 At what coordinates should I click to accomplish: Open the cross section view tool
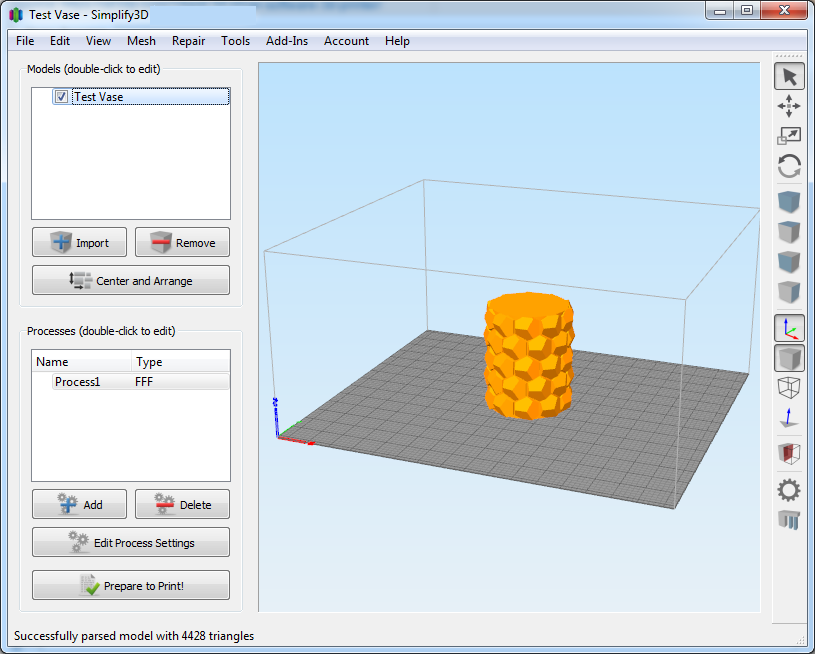789,453
